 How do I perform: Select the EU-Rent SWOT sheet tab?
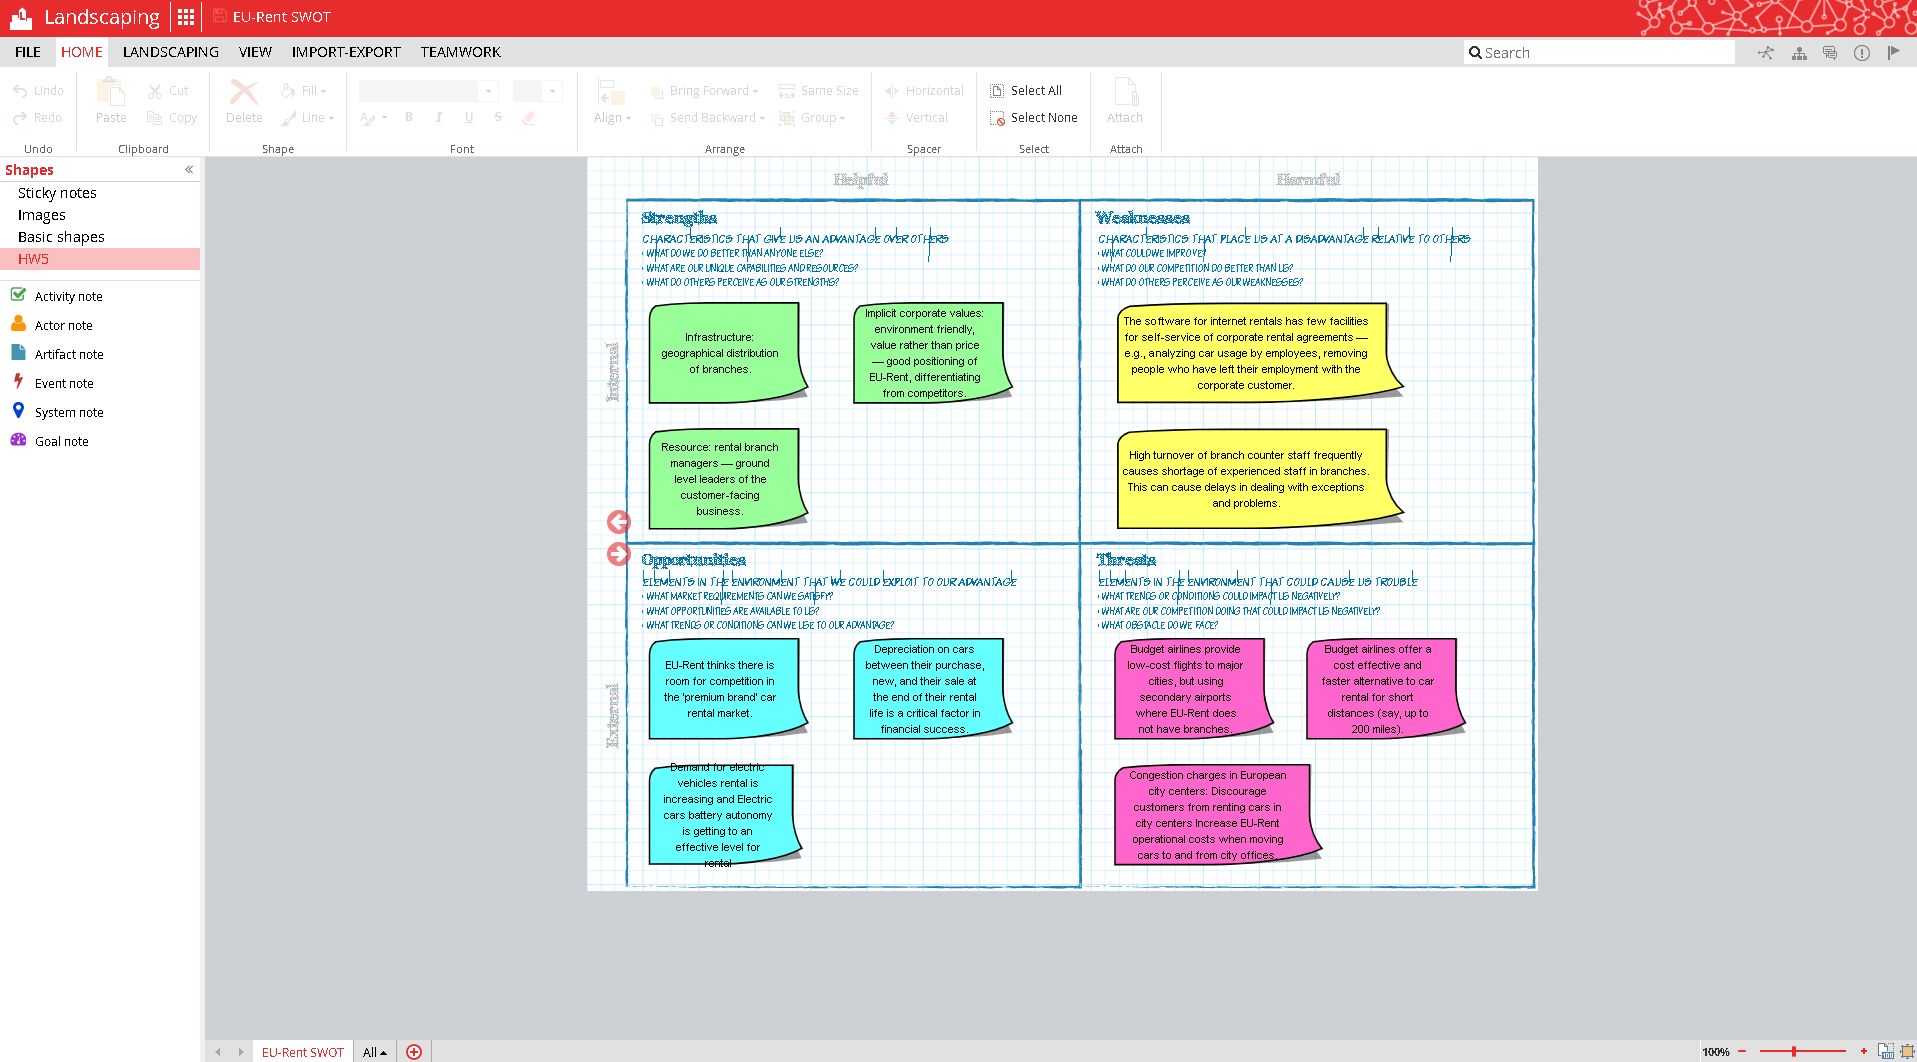click(x=302, y=1052)
